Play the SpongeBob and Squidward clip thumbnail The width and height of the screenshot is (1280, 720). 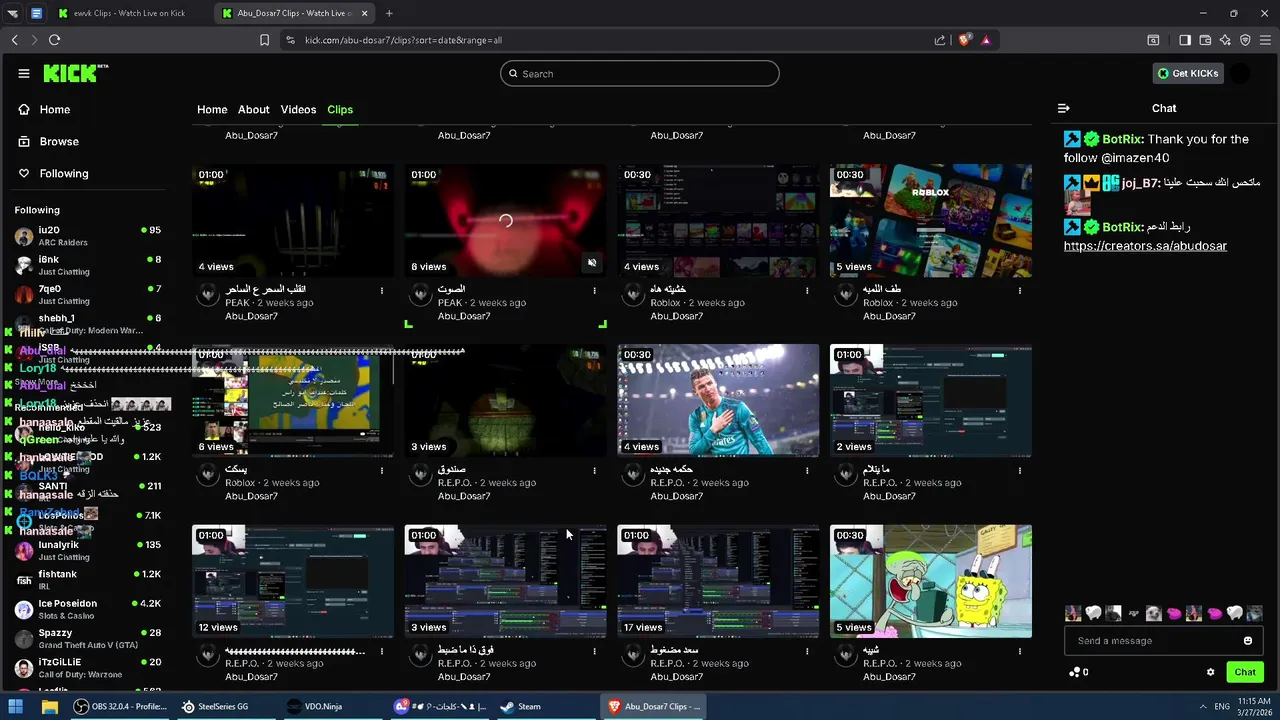pyautogui.click(x=931, y=581)
